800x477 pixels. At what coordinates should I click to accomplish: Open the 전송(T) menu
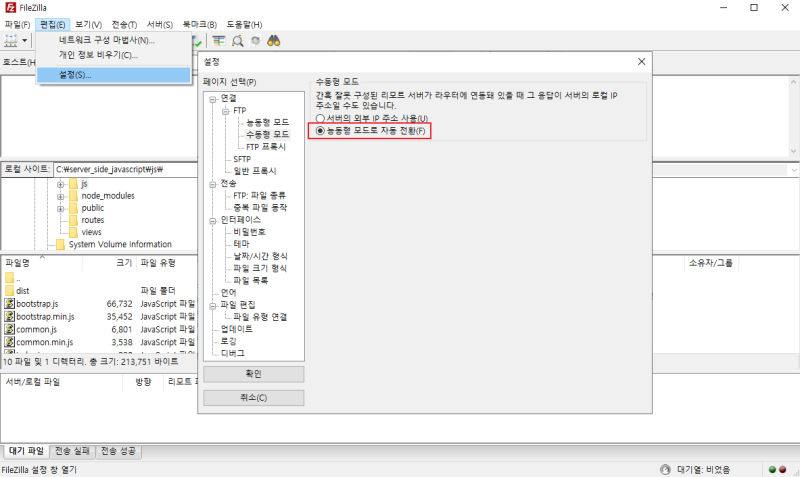point(124,24)
